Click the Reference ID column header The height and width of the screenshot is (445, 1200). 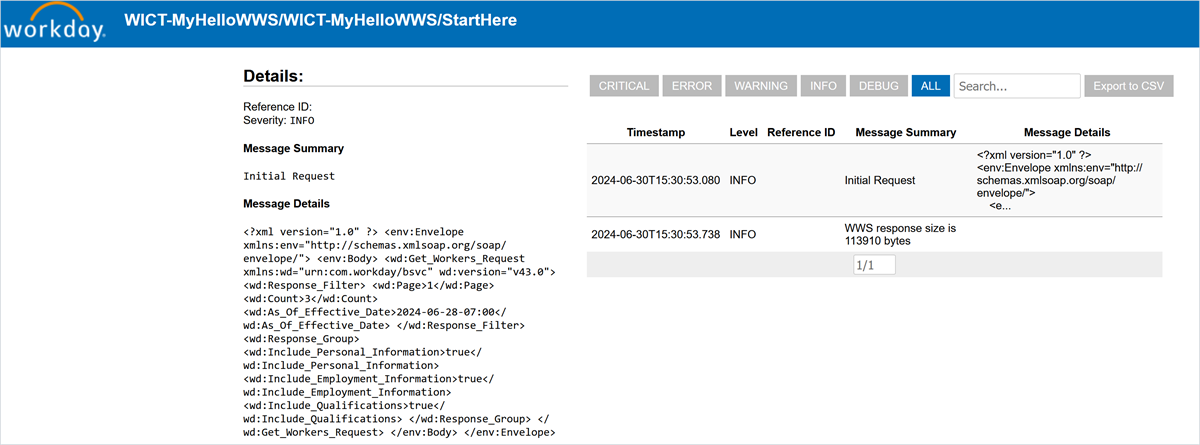pos(801,132)
